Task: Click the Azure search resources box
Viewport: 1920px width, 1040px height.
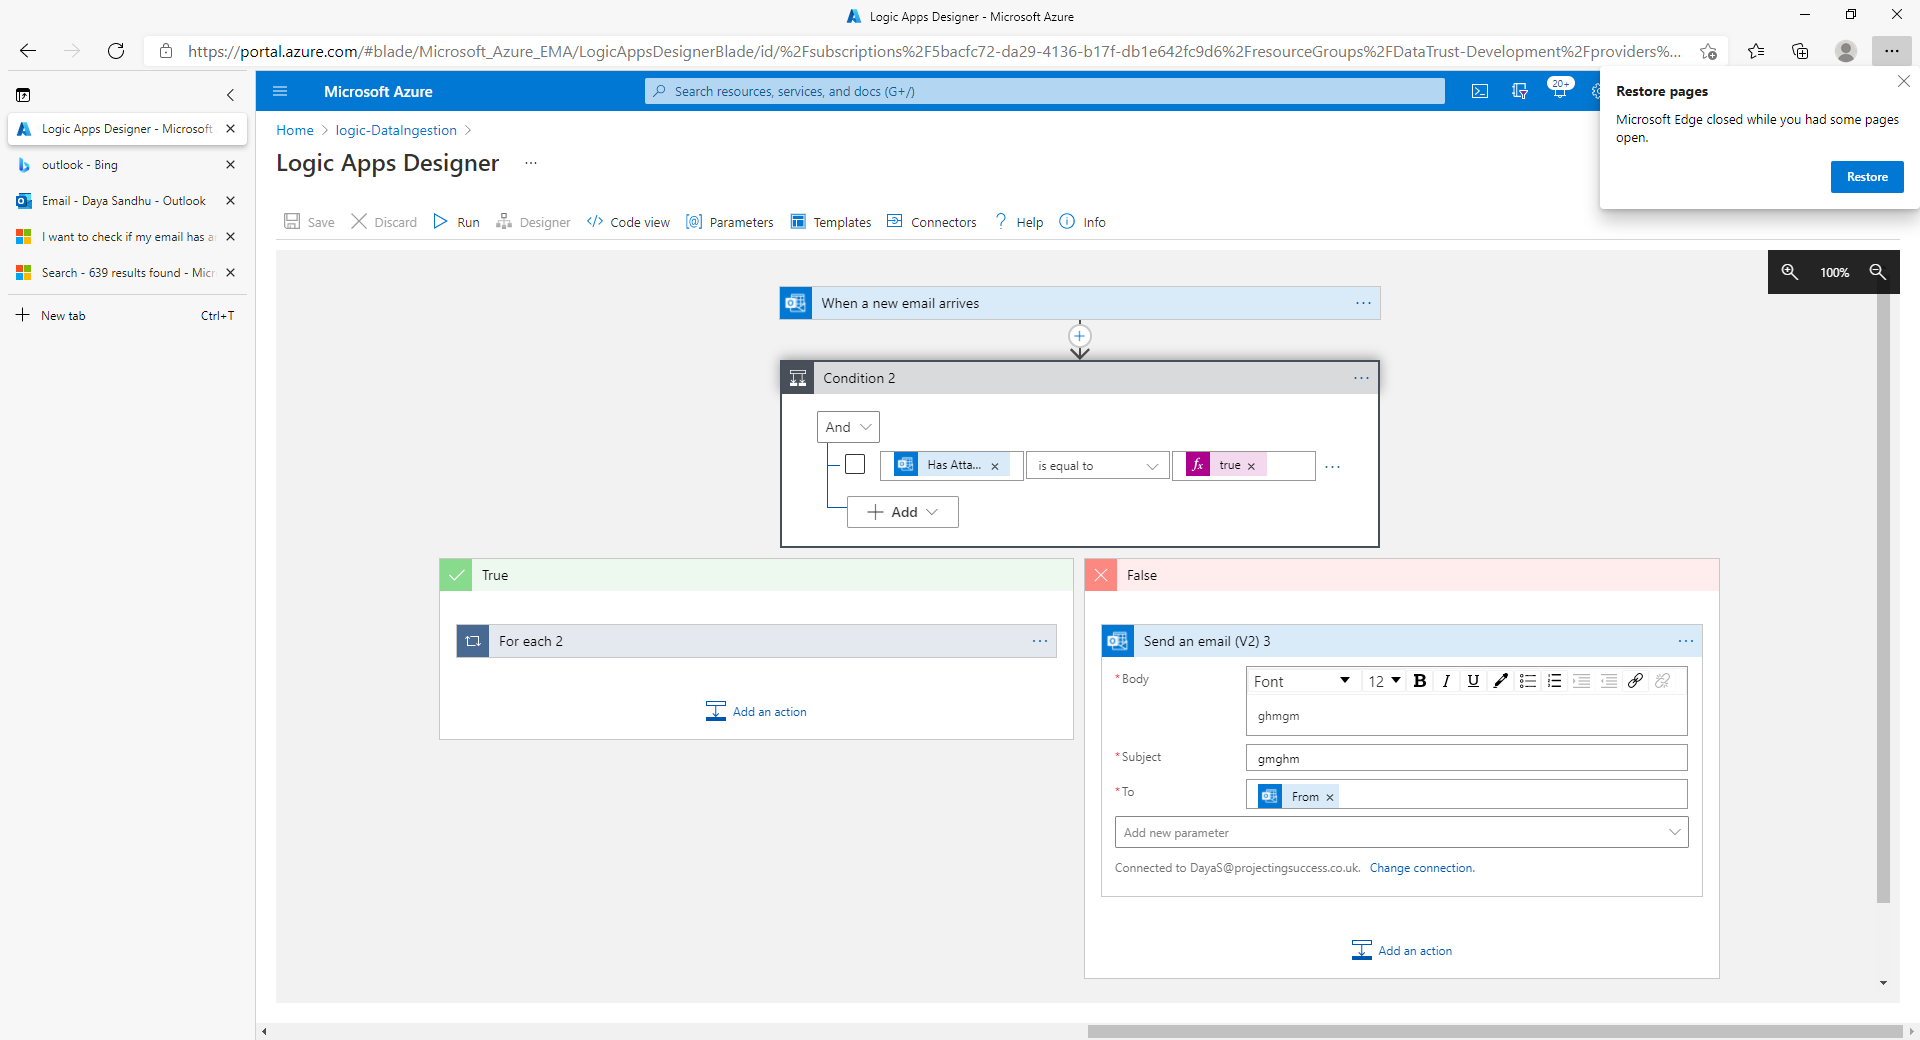Action: (1045, 91)
